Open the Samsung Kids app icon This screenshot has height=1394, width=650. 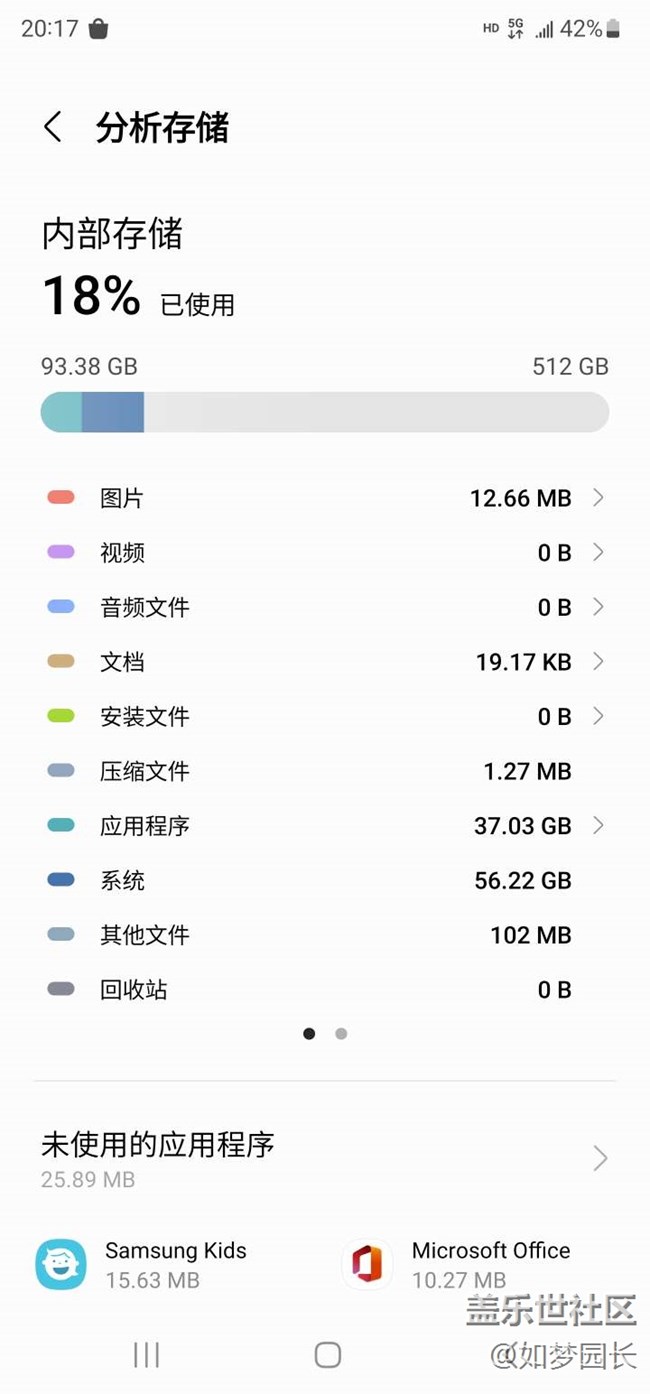(61, 1264)
